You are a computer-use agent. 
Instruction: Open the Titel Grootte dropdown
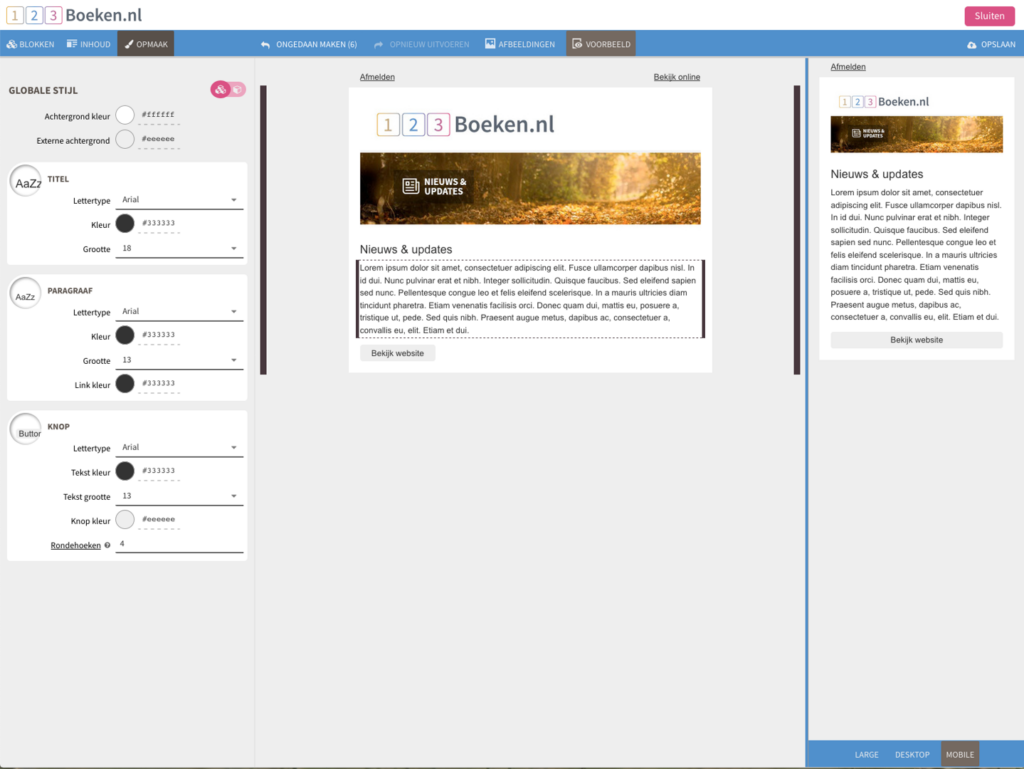coord(179,249)
